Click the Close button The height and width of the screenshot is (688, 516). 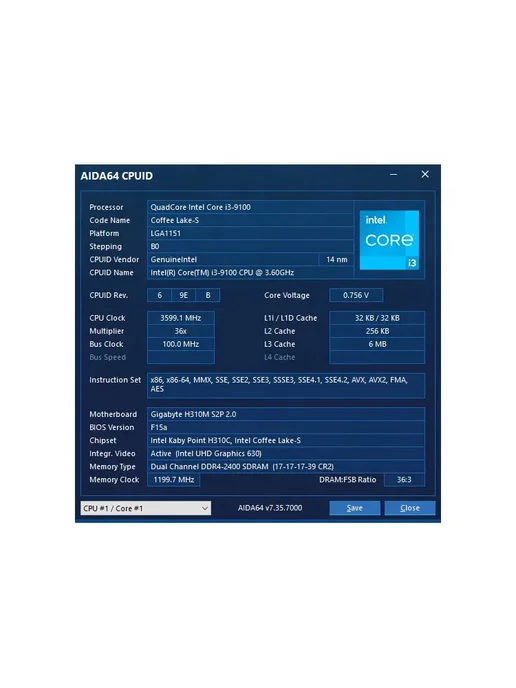410,508
